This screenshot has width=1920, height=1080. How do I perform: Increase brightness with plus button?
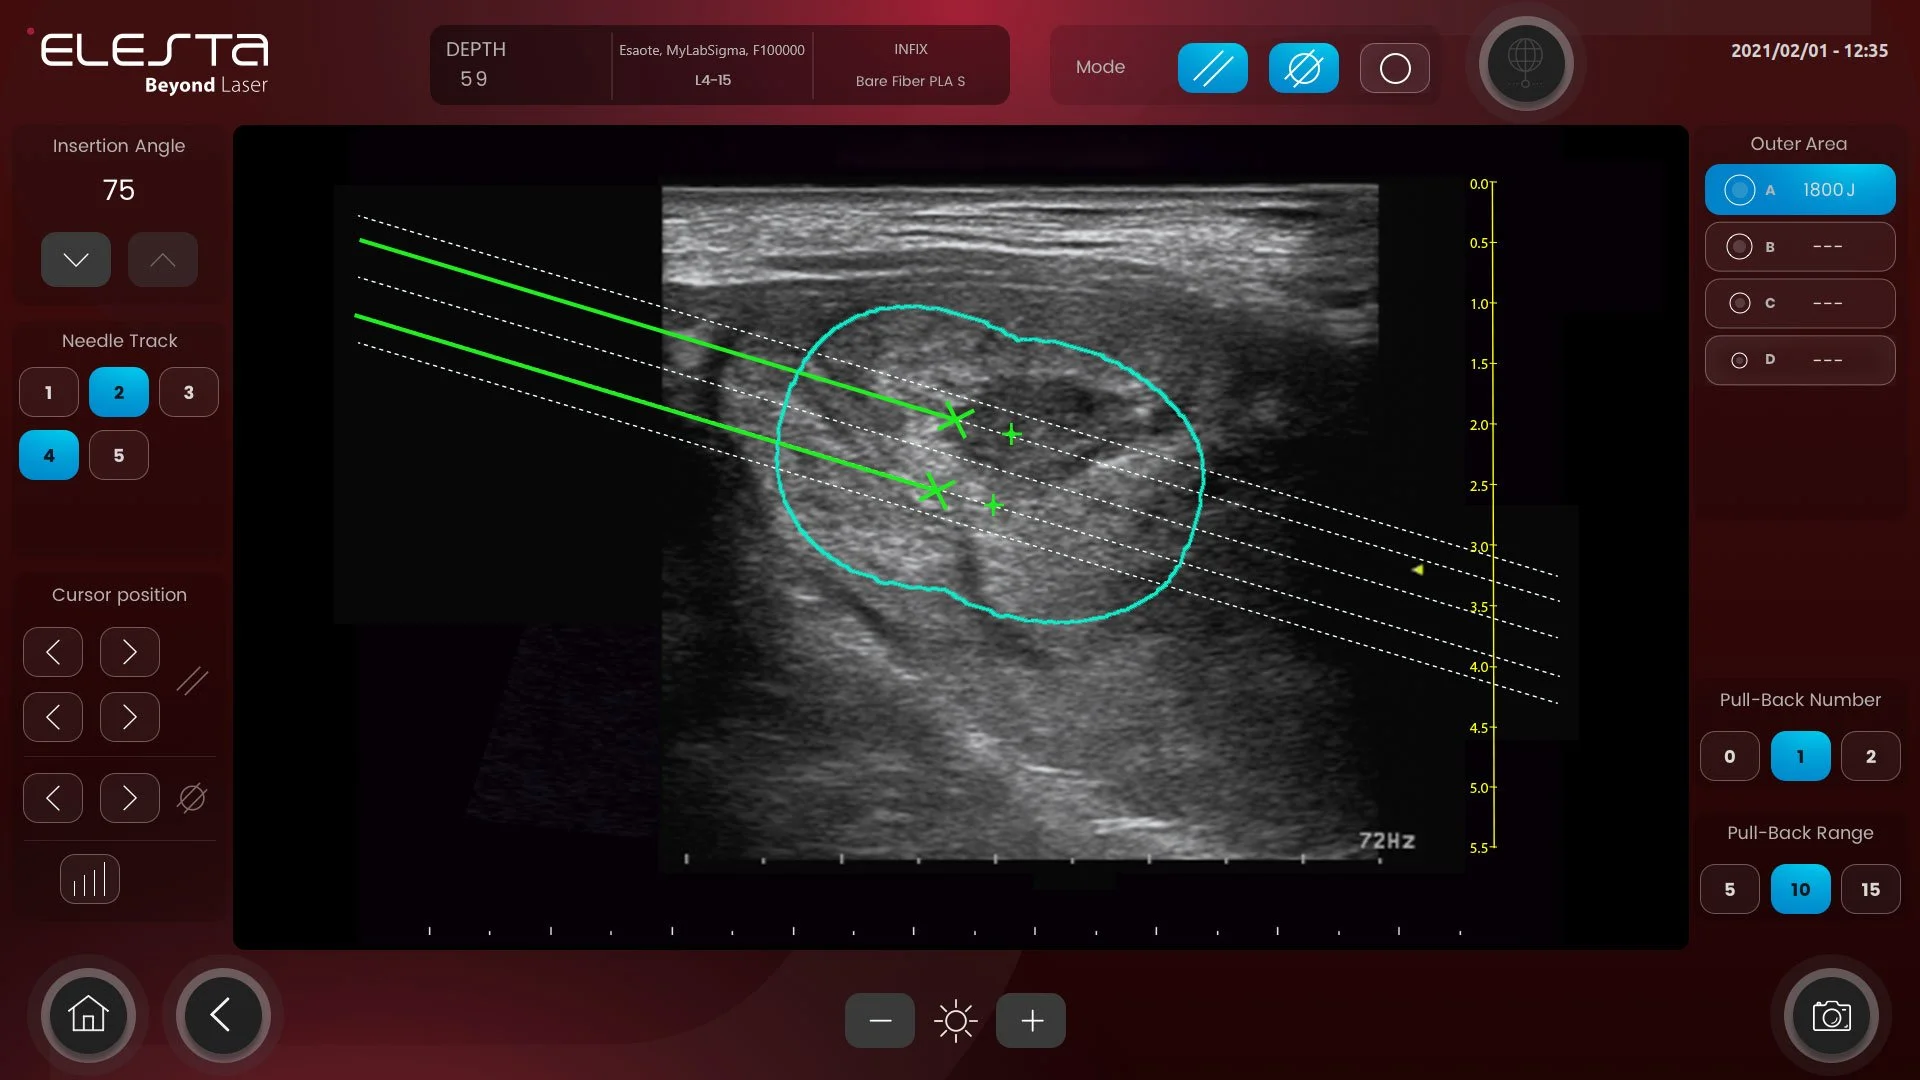1031,1021
